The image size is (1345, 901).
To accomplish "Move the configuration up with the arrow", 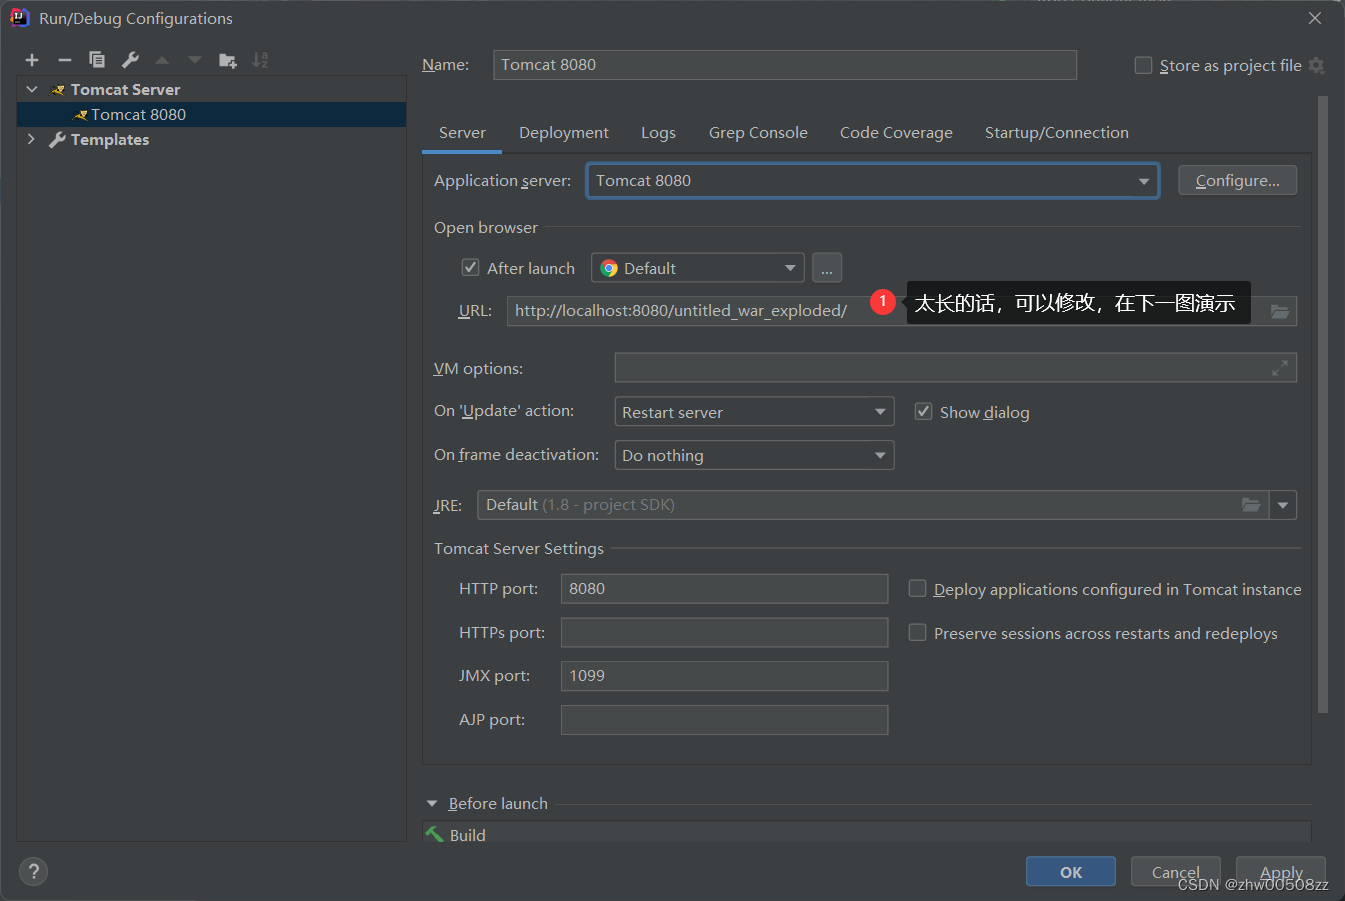I will pyautogui.click(x=162, y=60).
